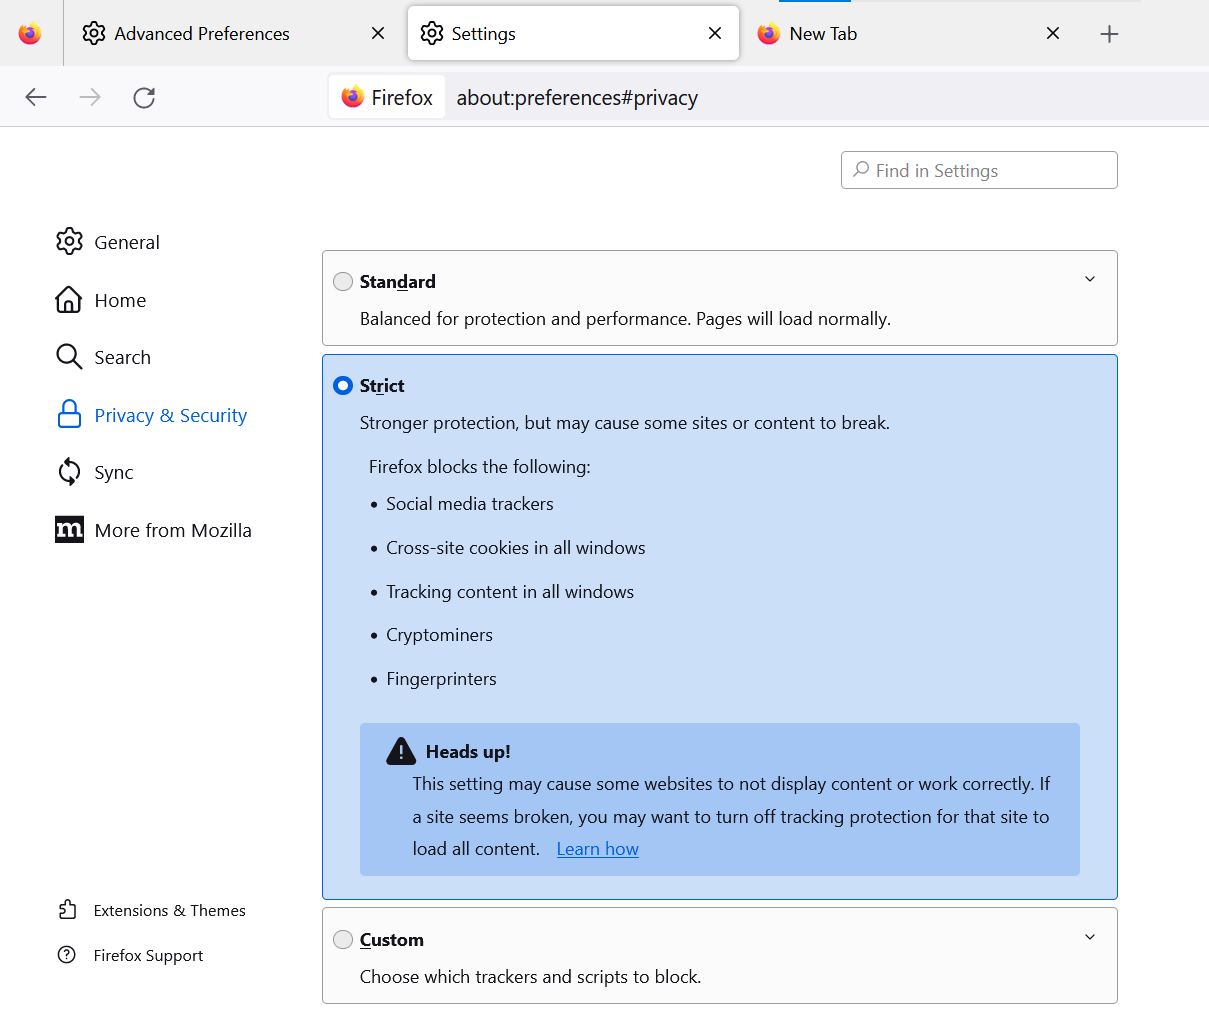
Task: Open Firefox Support help icon
Action: point(67,955)
